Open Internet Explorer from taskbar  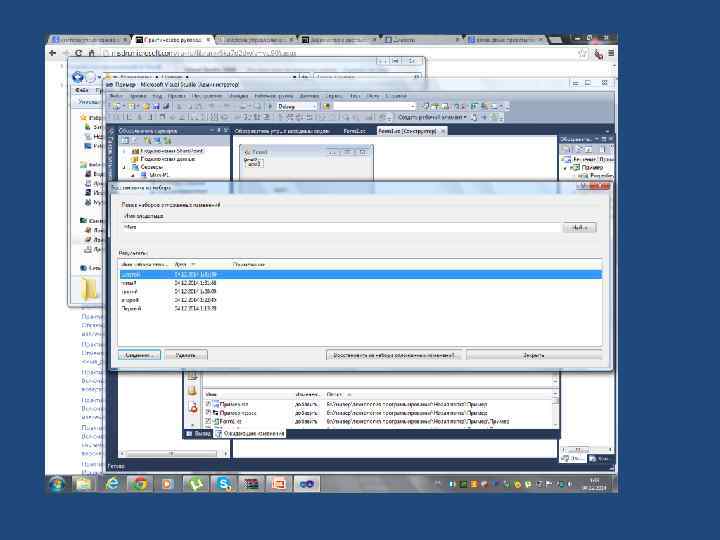112,484
